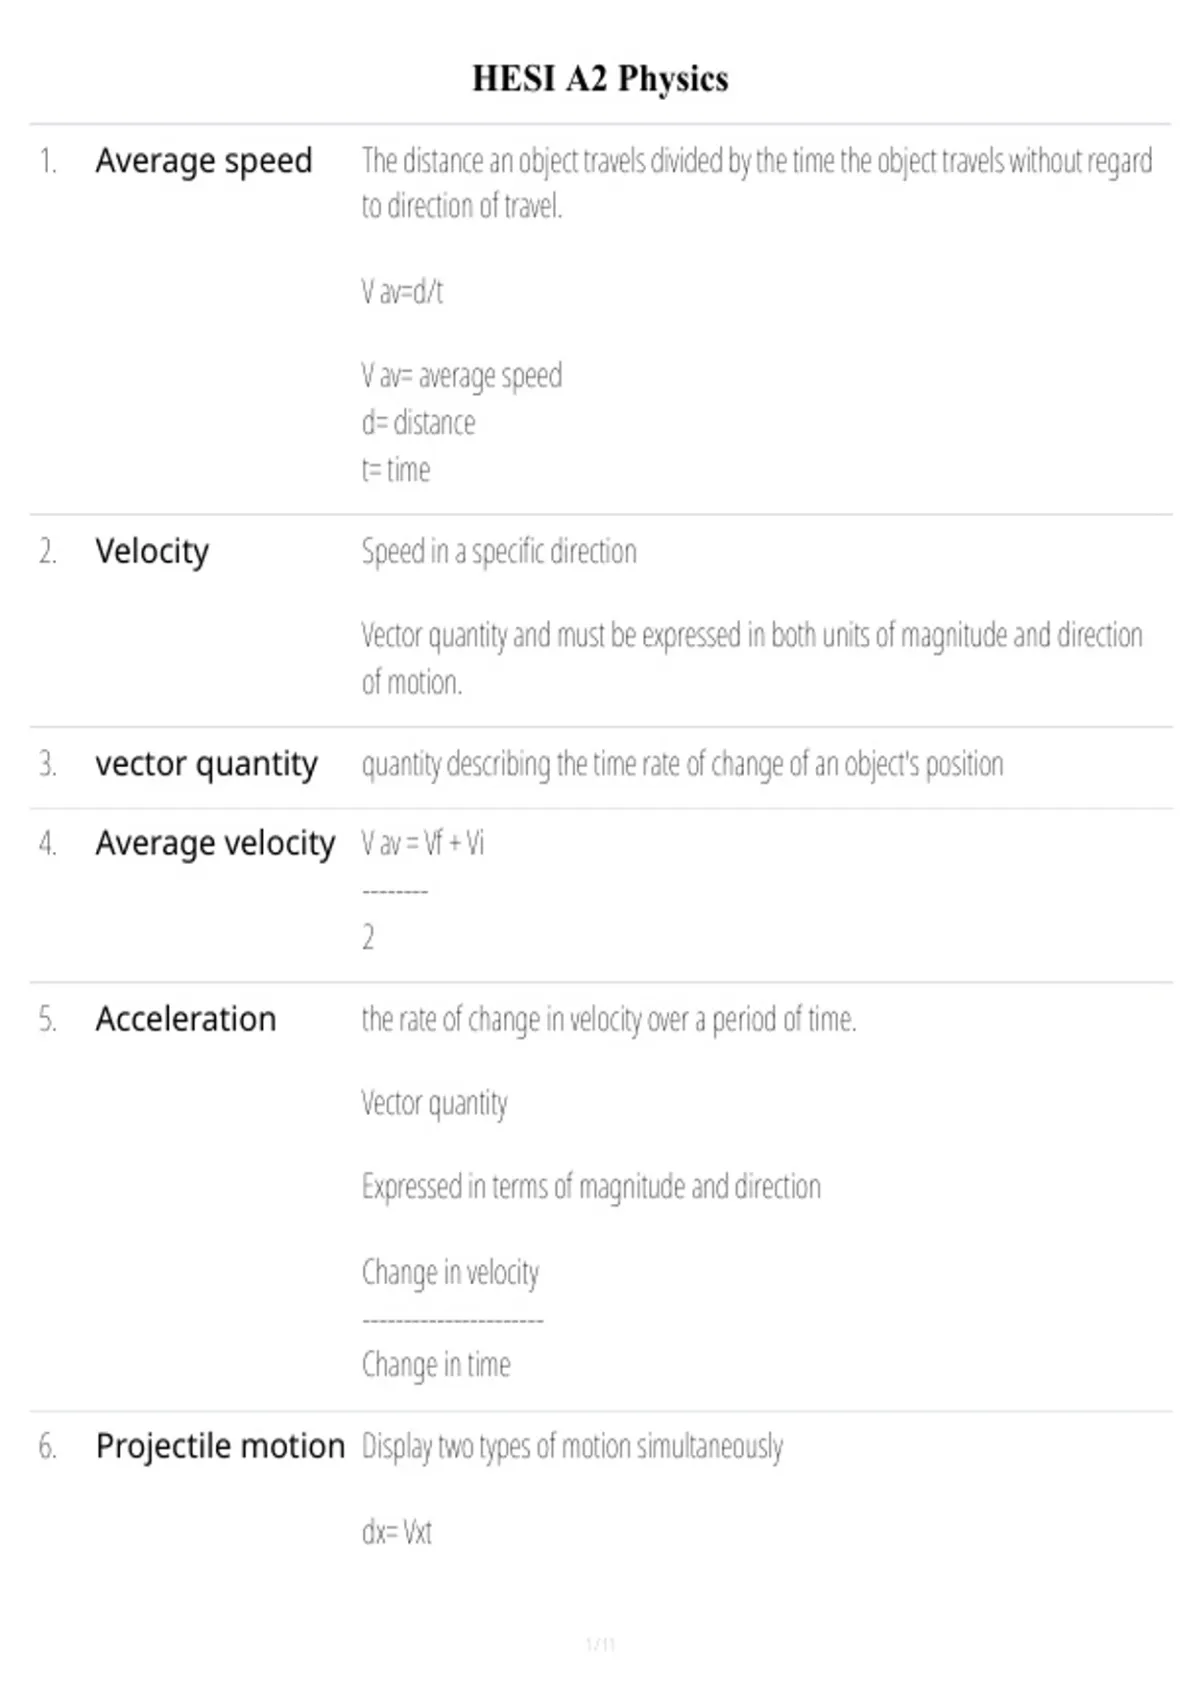
Task: Select the Average speed term
Action: 204,161
